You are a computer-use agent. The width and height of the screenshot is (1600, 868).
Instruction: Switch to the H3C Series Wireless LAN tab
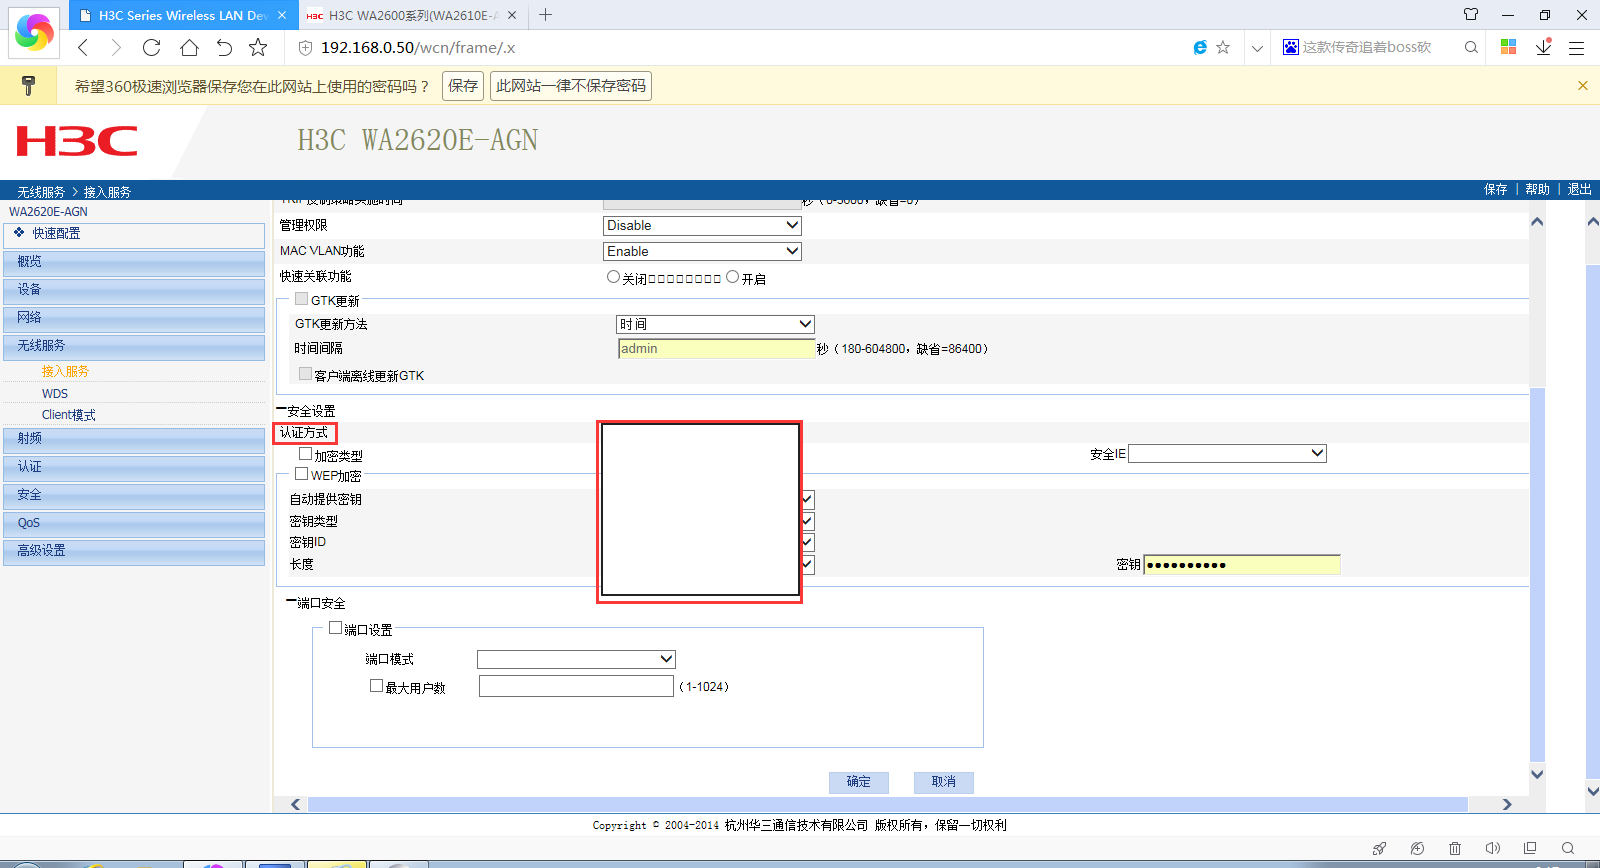coord(183,15)
